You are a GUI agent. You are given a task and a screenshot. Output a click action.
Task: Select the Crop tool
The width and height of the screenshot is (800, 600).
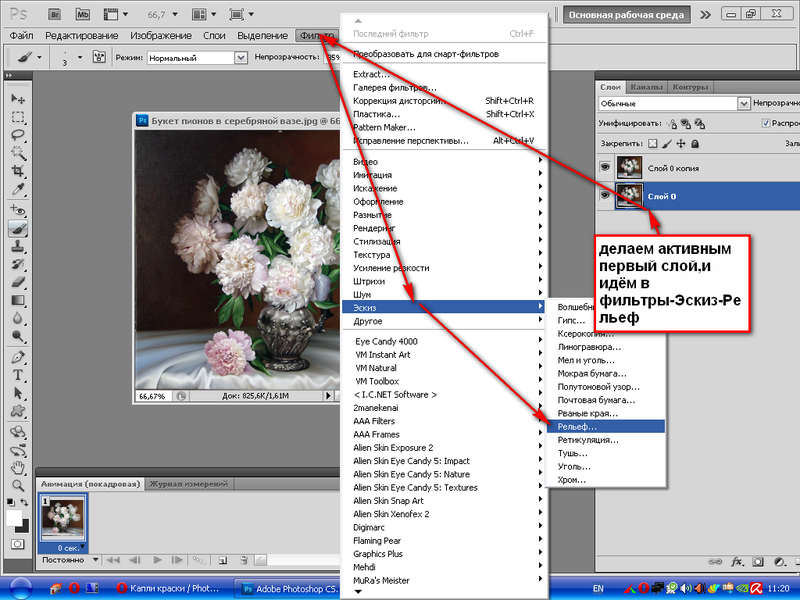click(18, 171)
